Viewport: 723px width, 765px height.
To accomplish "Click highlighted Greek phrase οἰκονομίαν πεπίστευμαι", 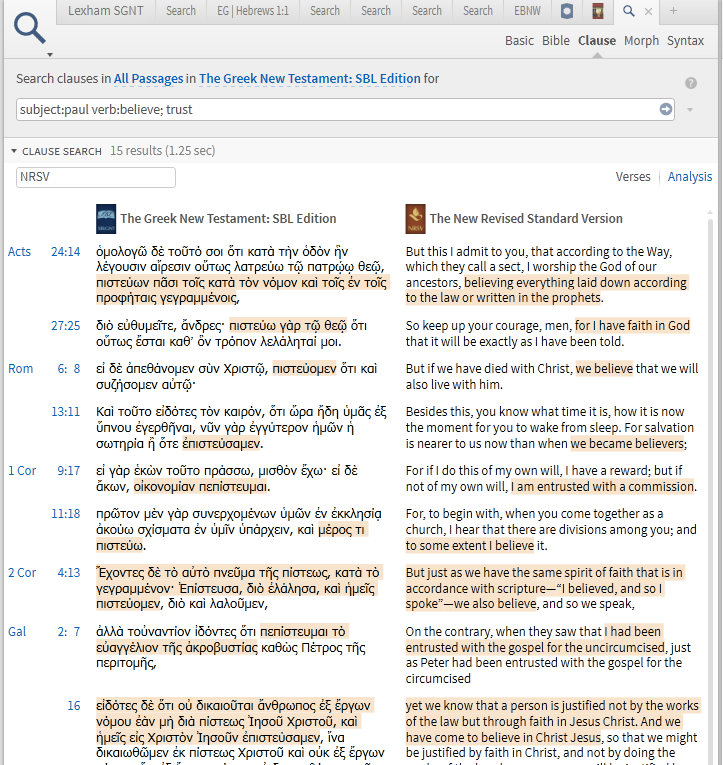I will point(201,487).
